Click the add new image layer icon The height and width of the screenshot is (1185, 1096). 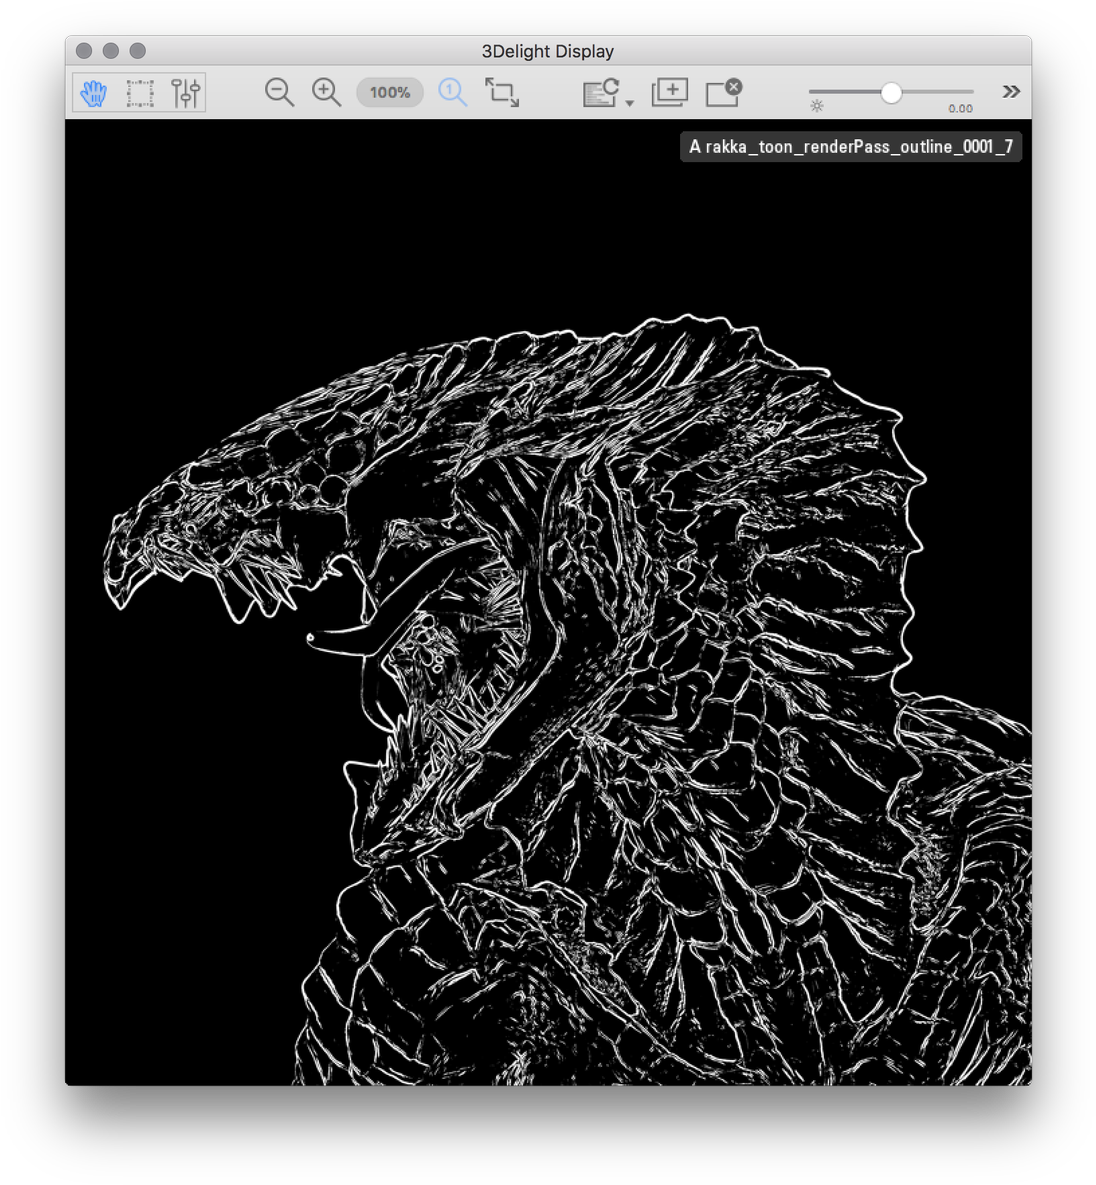(x=670, y=92)
